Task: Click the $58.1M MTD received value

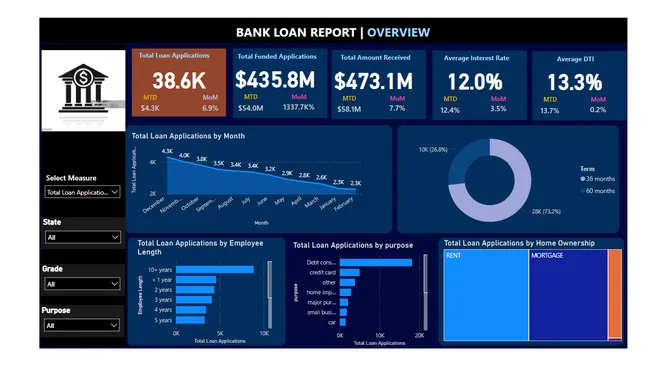Action: [x=349, y=109]
